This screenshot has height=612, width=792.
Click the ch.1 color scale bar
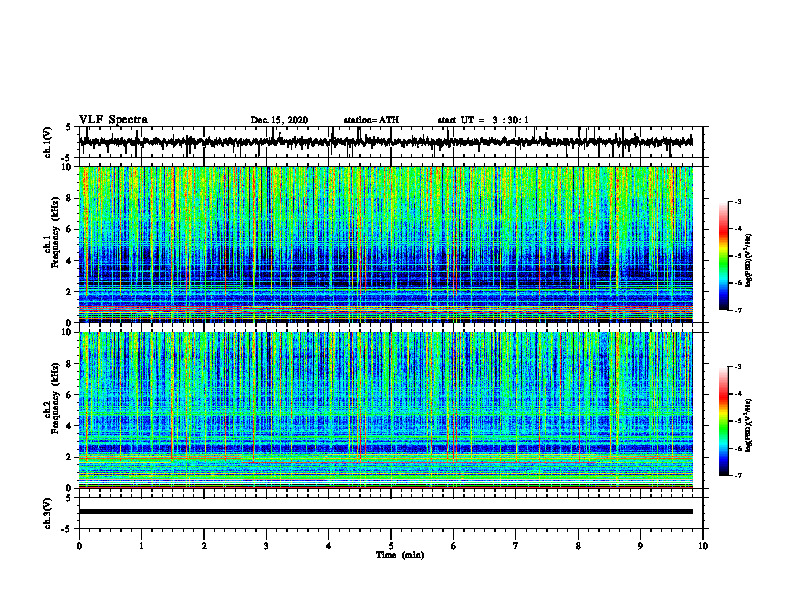(x=723, y=256)
